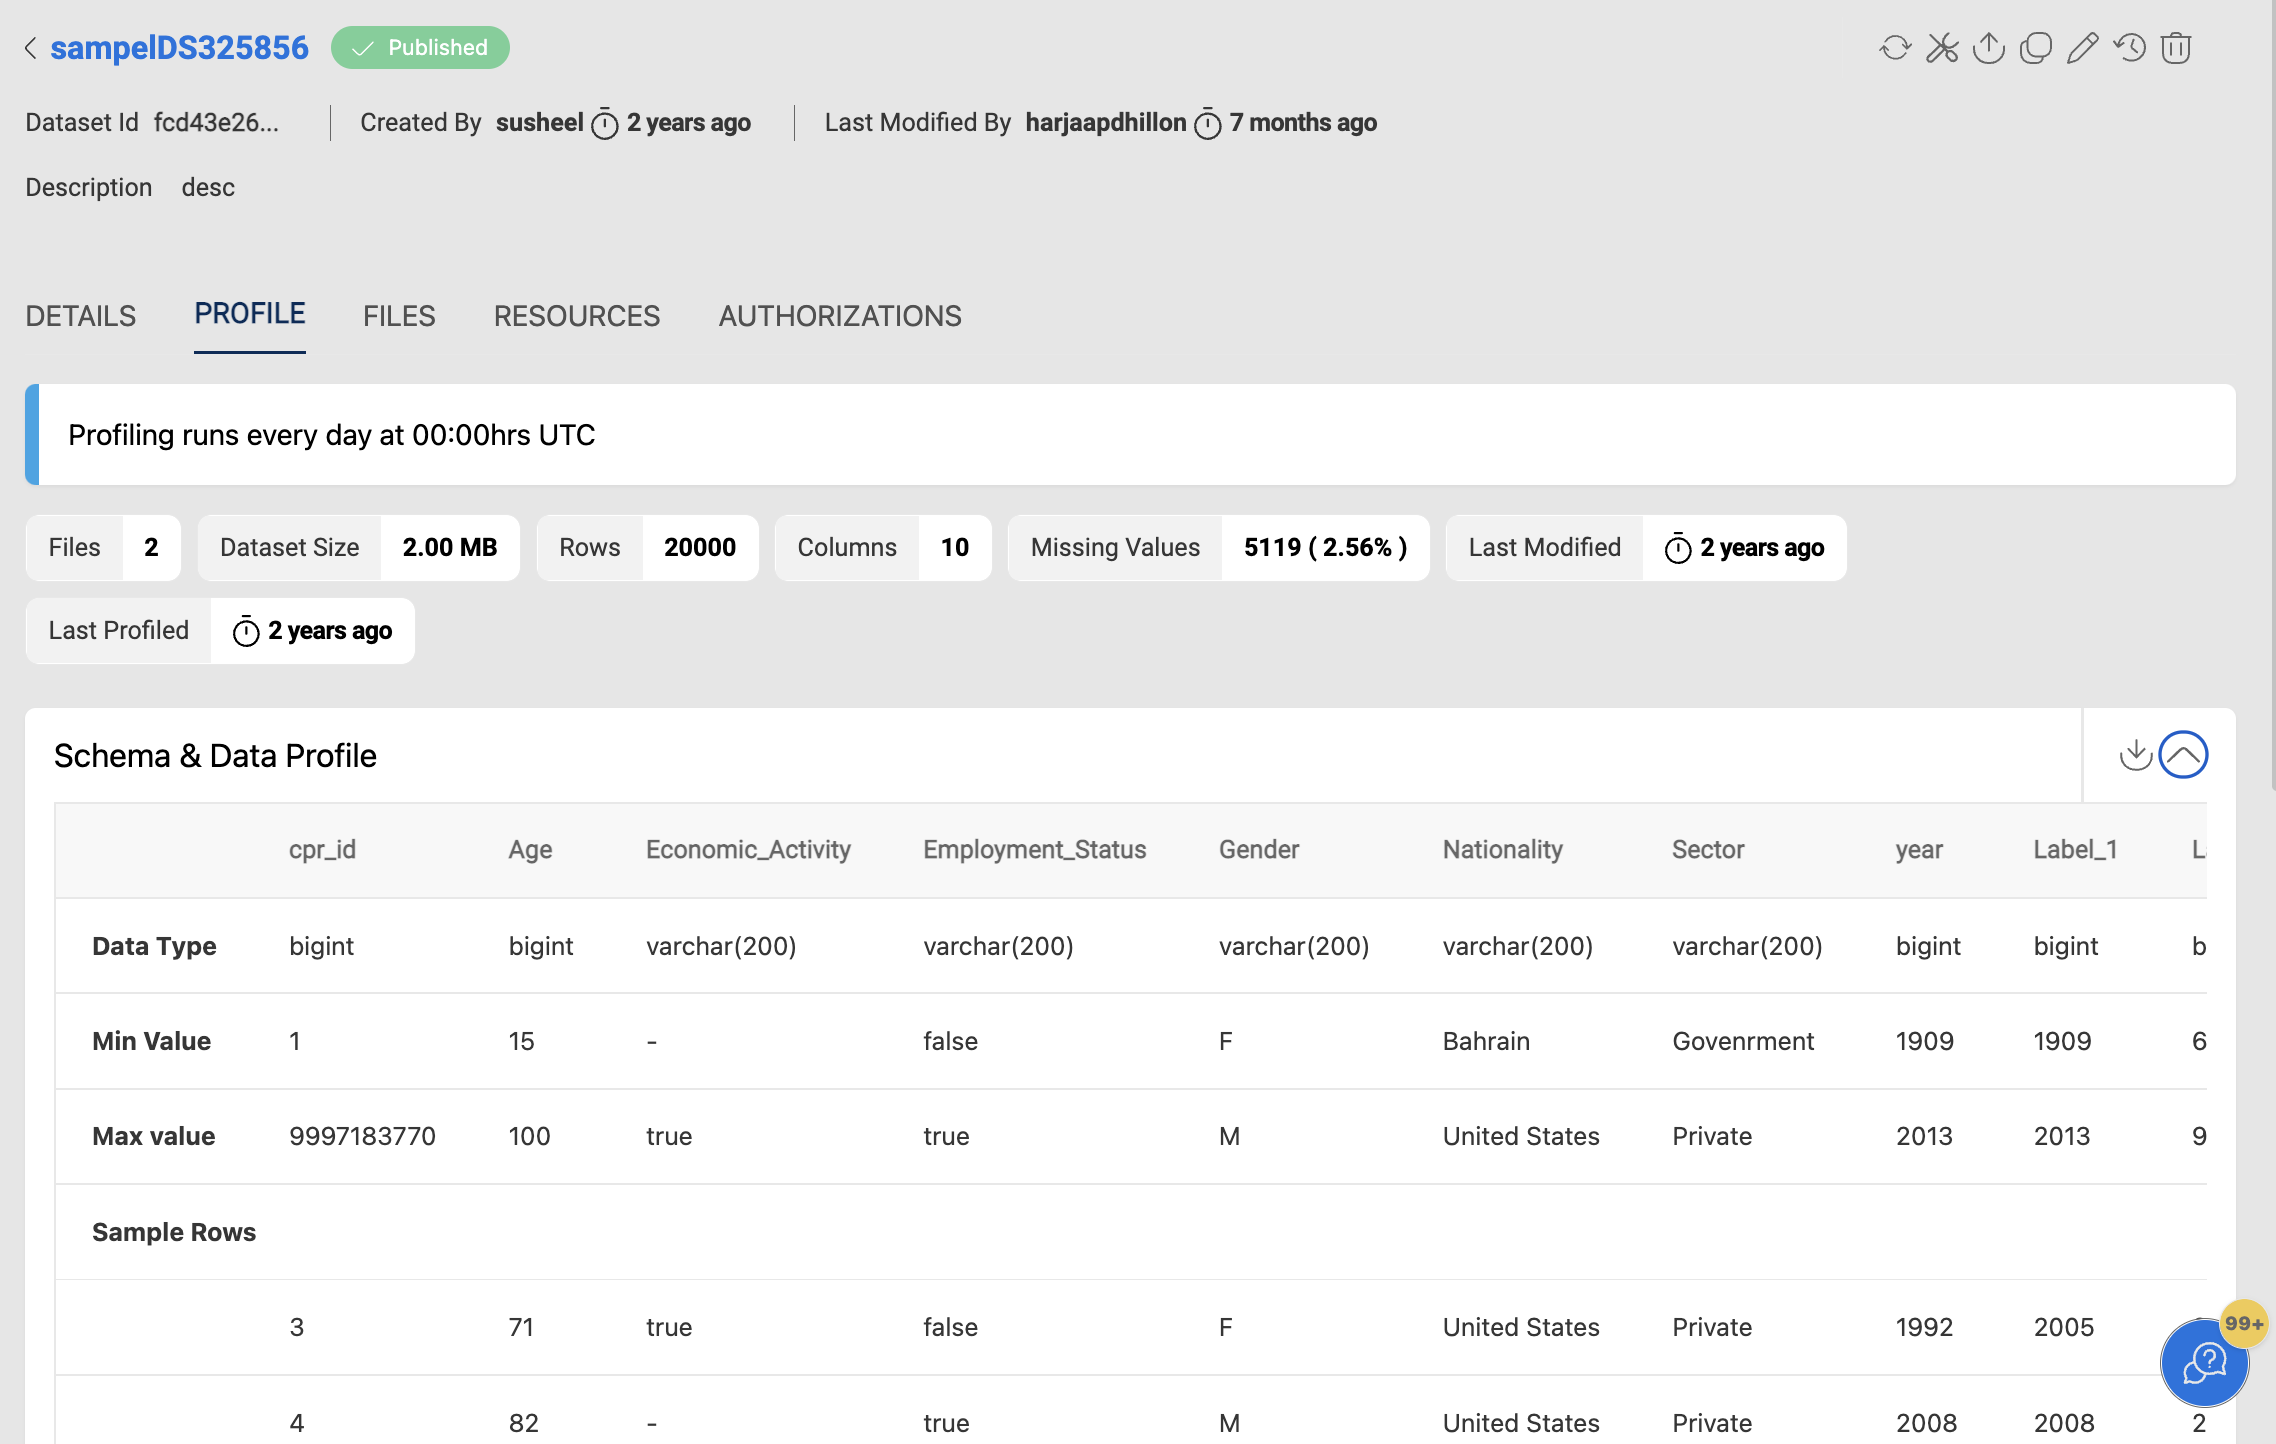
Task: Click the truncated Dataset Id fcd43e26...
Action: [218, 122]
